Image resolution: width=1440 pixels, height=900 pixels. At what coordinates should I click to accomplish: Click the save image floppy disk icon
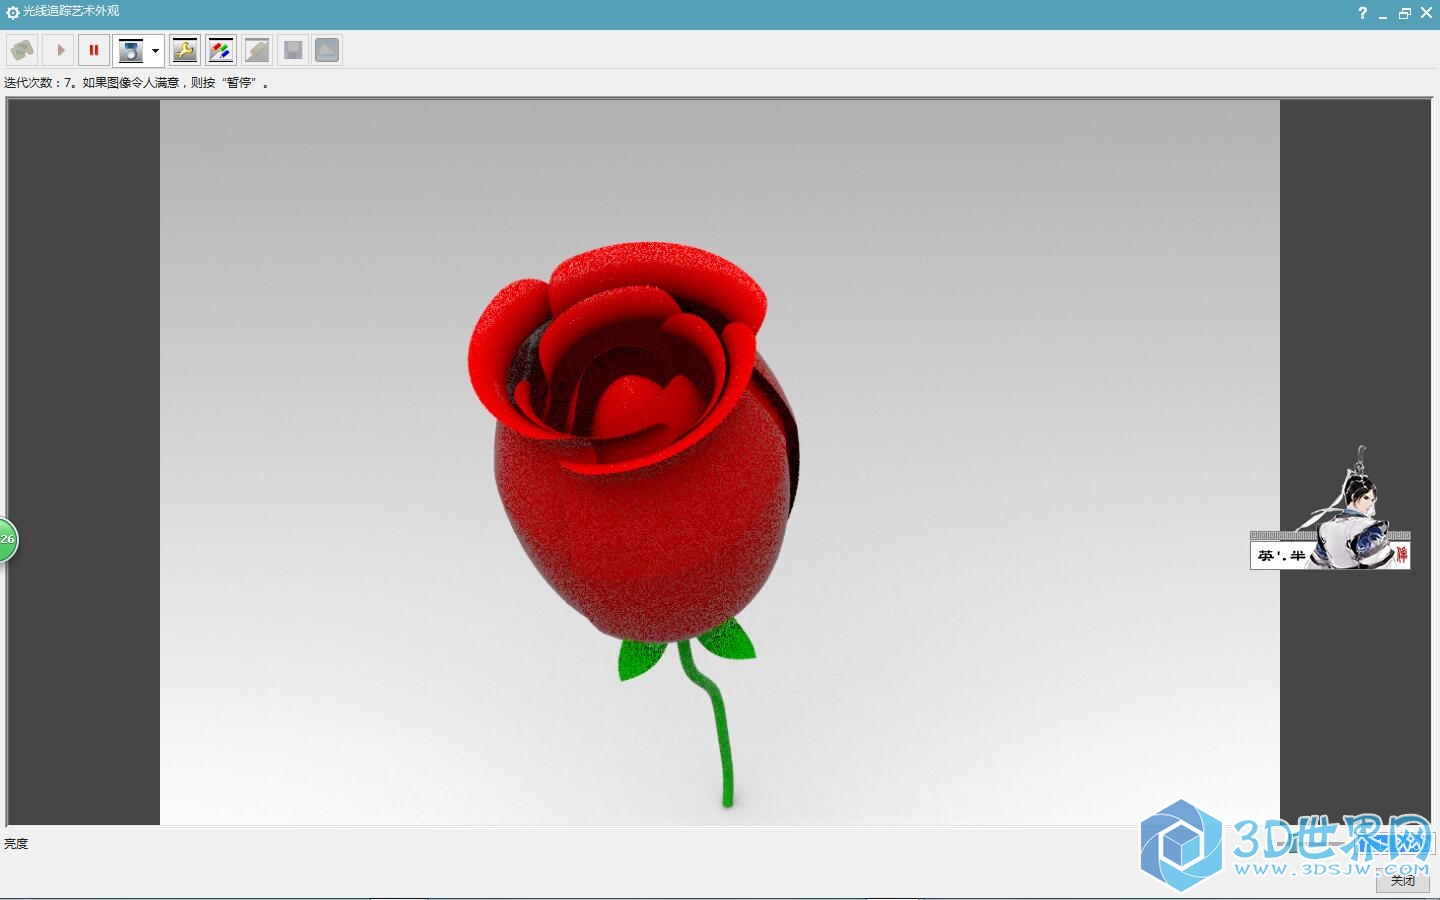293,50
